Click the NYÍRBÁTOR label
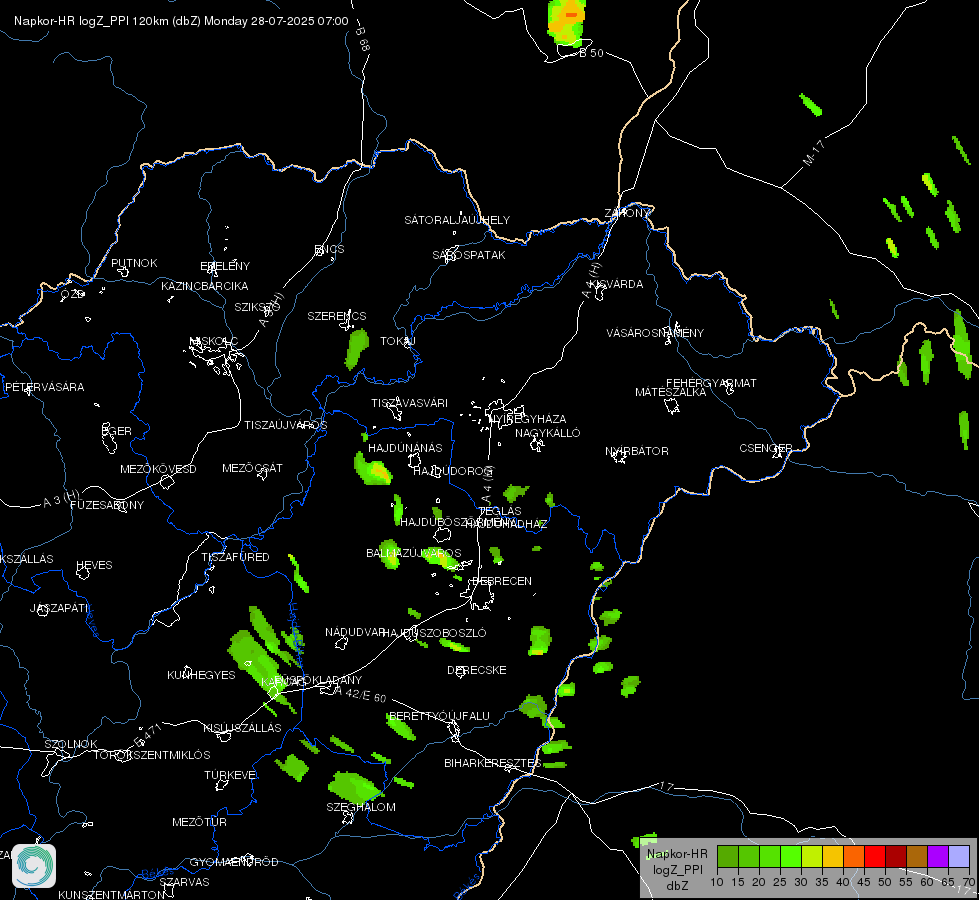Viewport: 979px width, 900px height. (637, 451)
